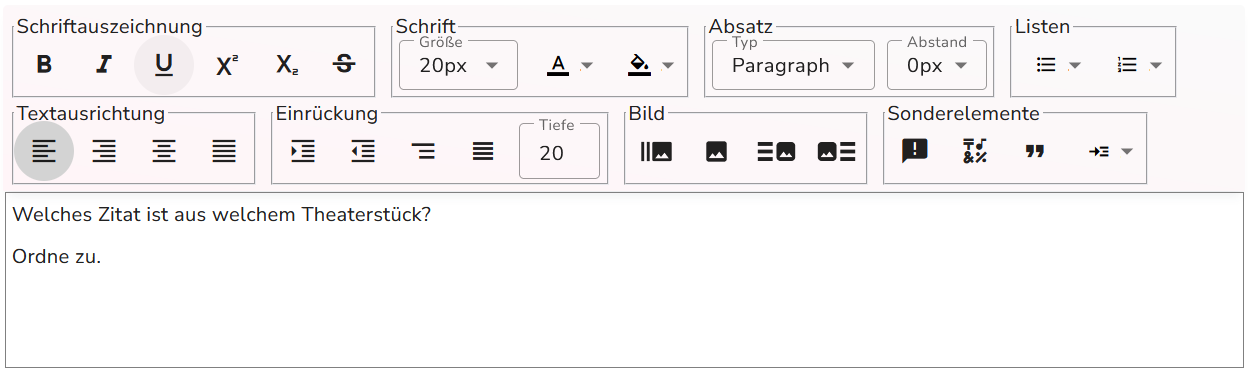Open the Paragraph type dropdown
The width and height of the screenshot is (1248, 371).
click(793, 66)
